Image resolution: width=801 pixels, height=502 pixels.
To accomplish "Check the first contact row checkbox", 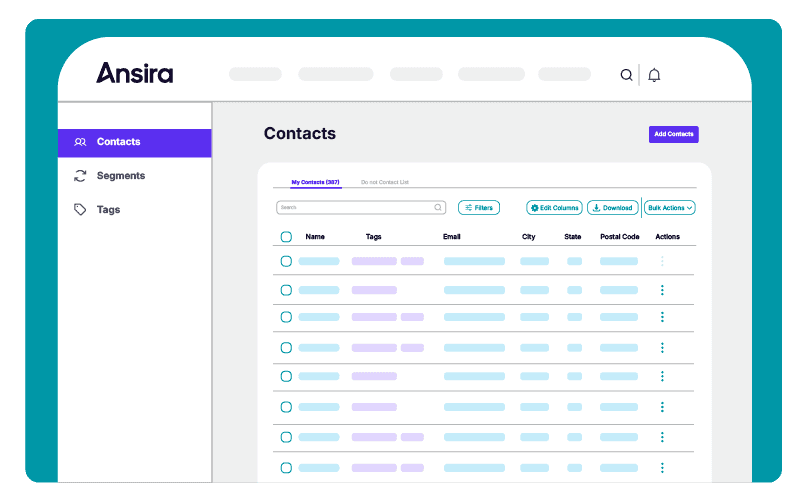I will [286, 261].
